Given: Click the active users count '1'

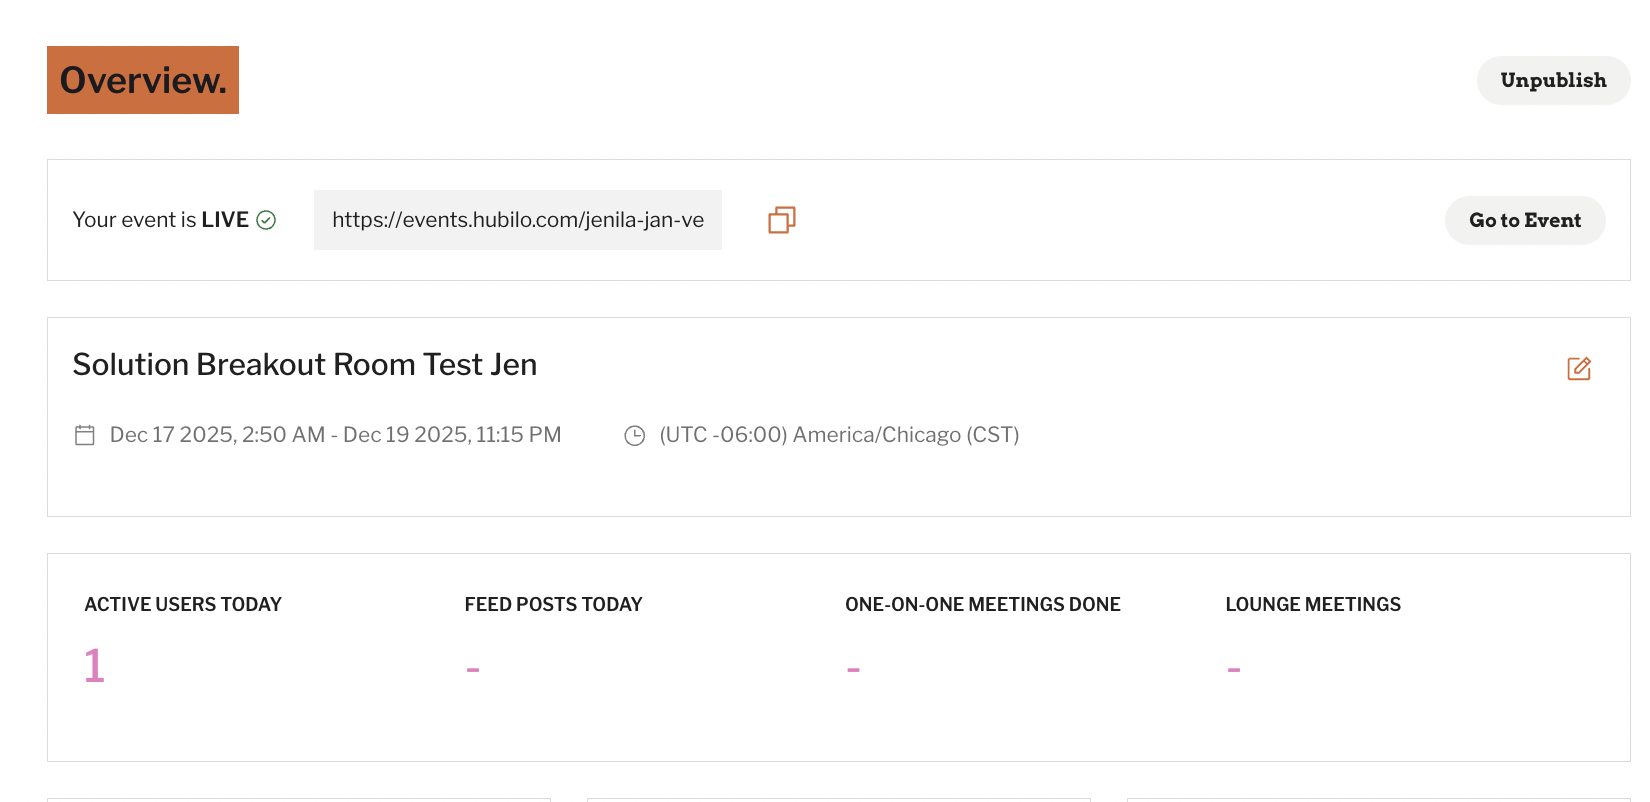Looking at the screenshot, I should point(94,666).
